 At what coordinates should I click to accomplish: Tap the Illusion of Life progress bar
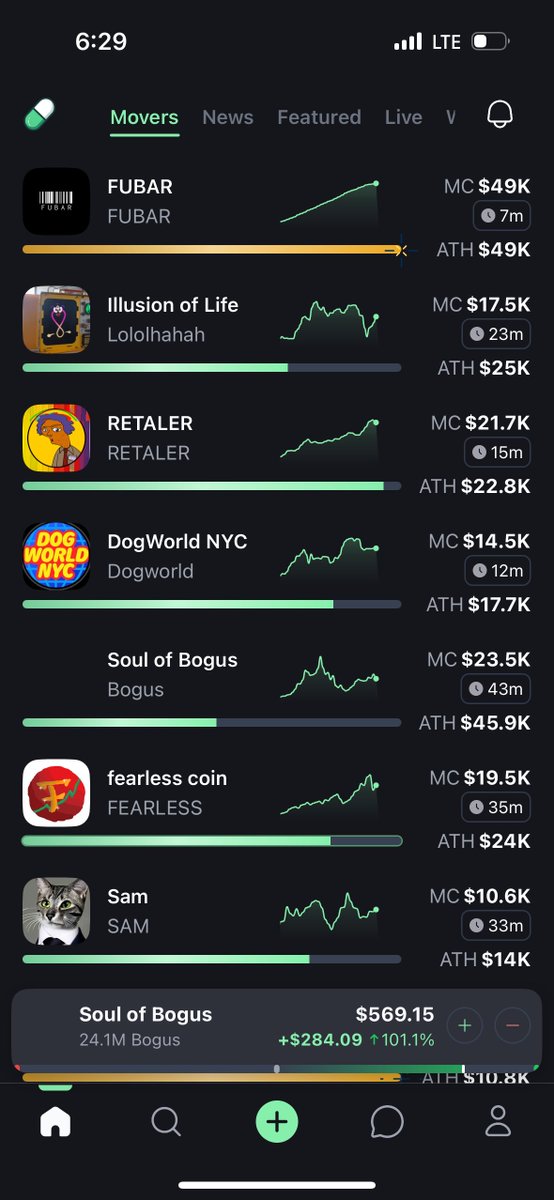[211, 368]
